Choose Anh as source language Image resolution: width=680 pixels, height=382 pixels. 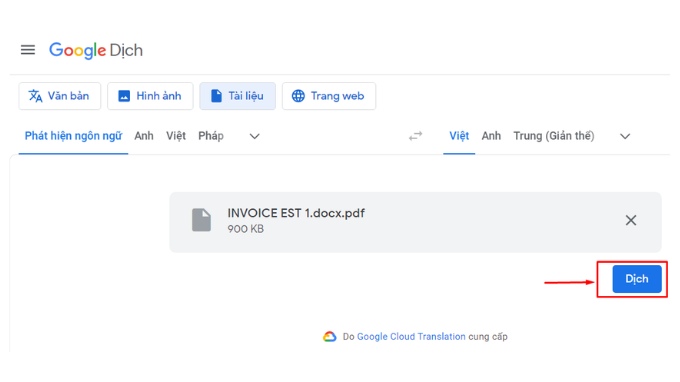144,136
